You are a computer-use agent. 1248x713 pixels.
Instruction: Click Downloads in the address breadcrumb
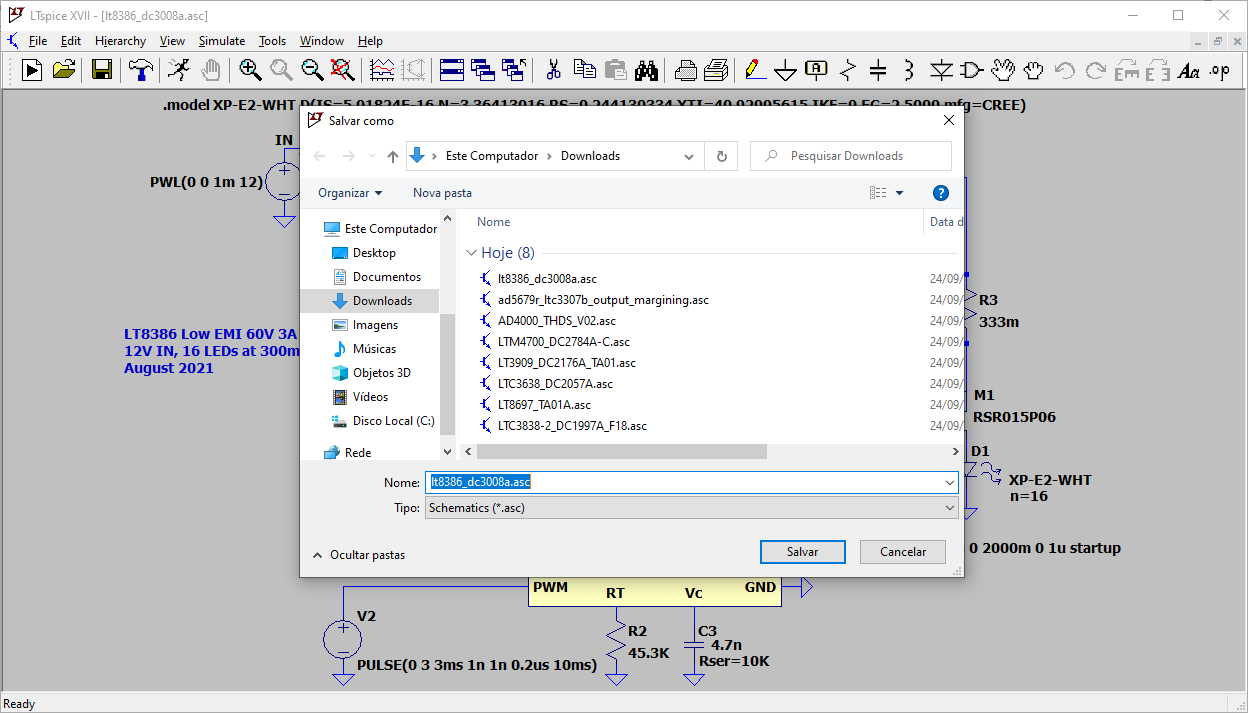[x=590, y=156]
